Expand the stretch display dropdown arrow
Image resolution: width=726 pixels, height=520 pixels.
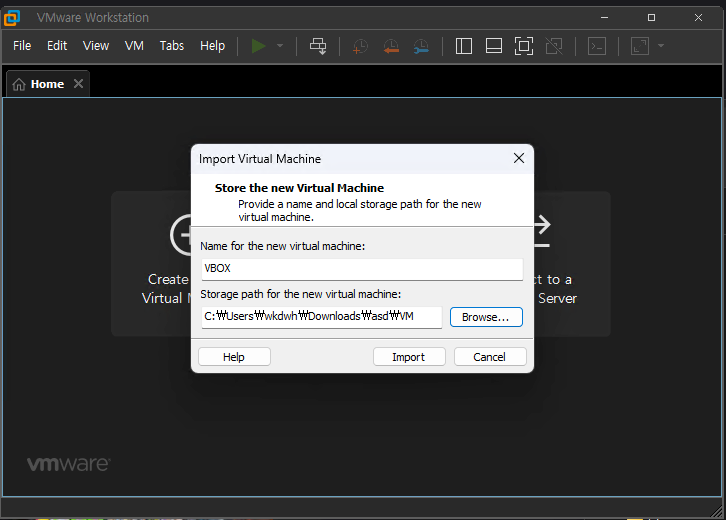pos(661,46)
